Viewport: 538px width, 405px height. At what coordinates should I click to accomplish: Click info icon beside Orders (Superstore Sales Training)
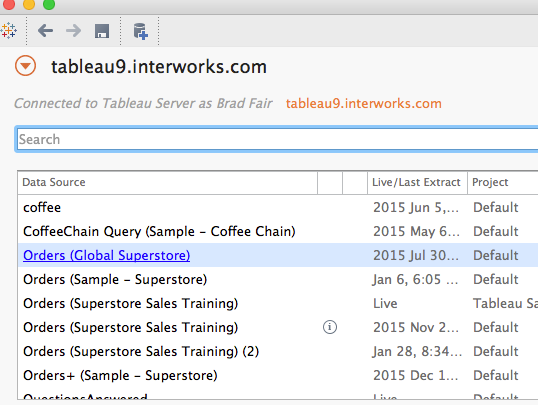(x=330, y=327)
